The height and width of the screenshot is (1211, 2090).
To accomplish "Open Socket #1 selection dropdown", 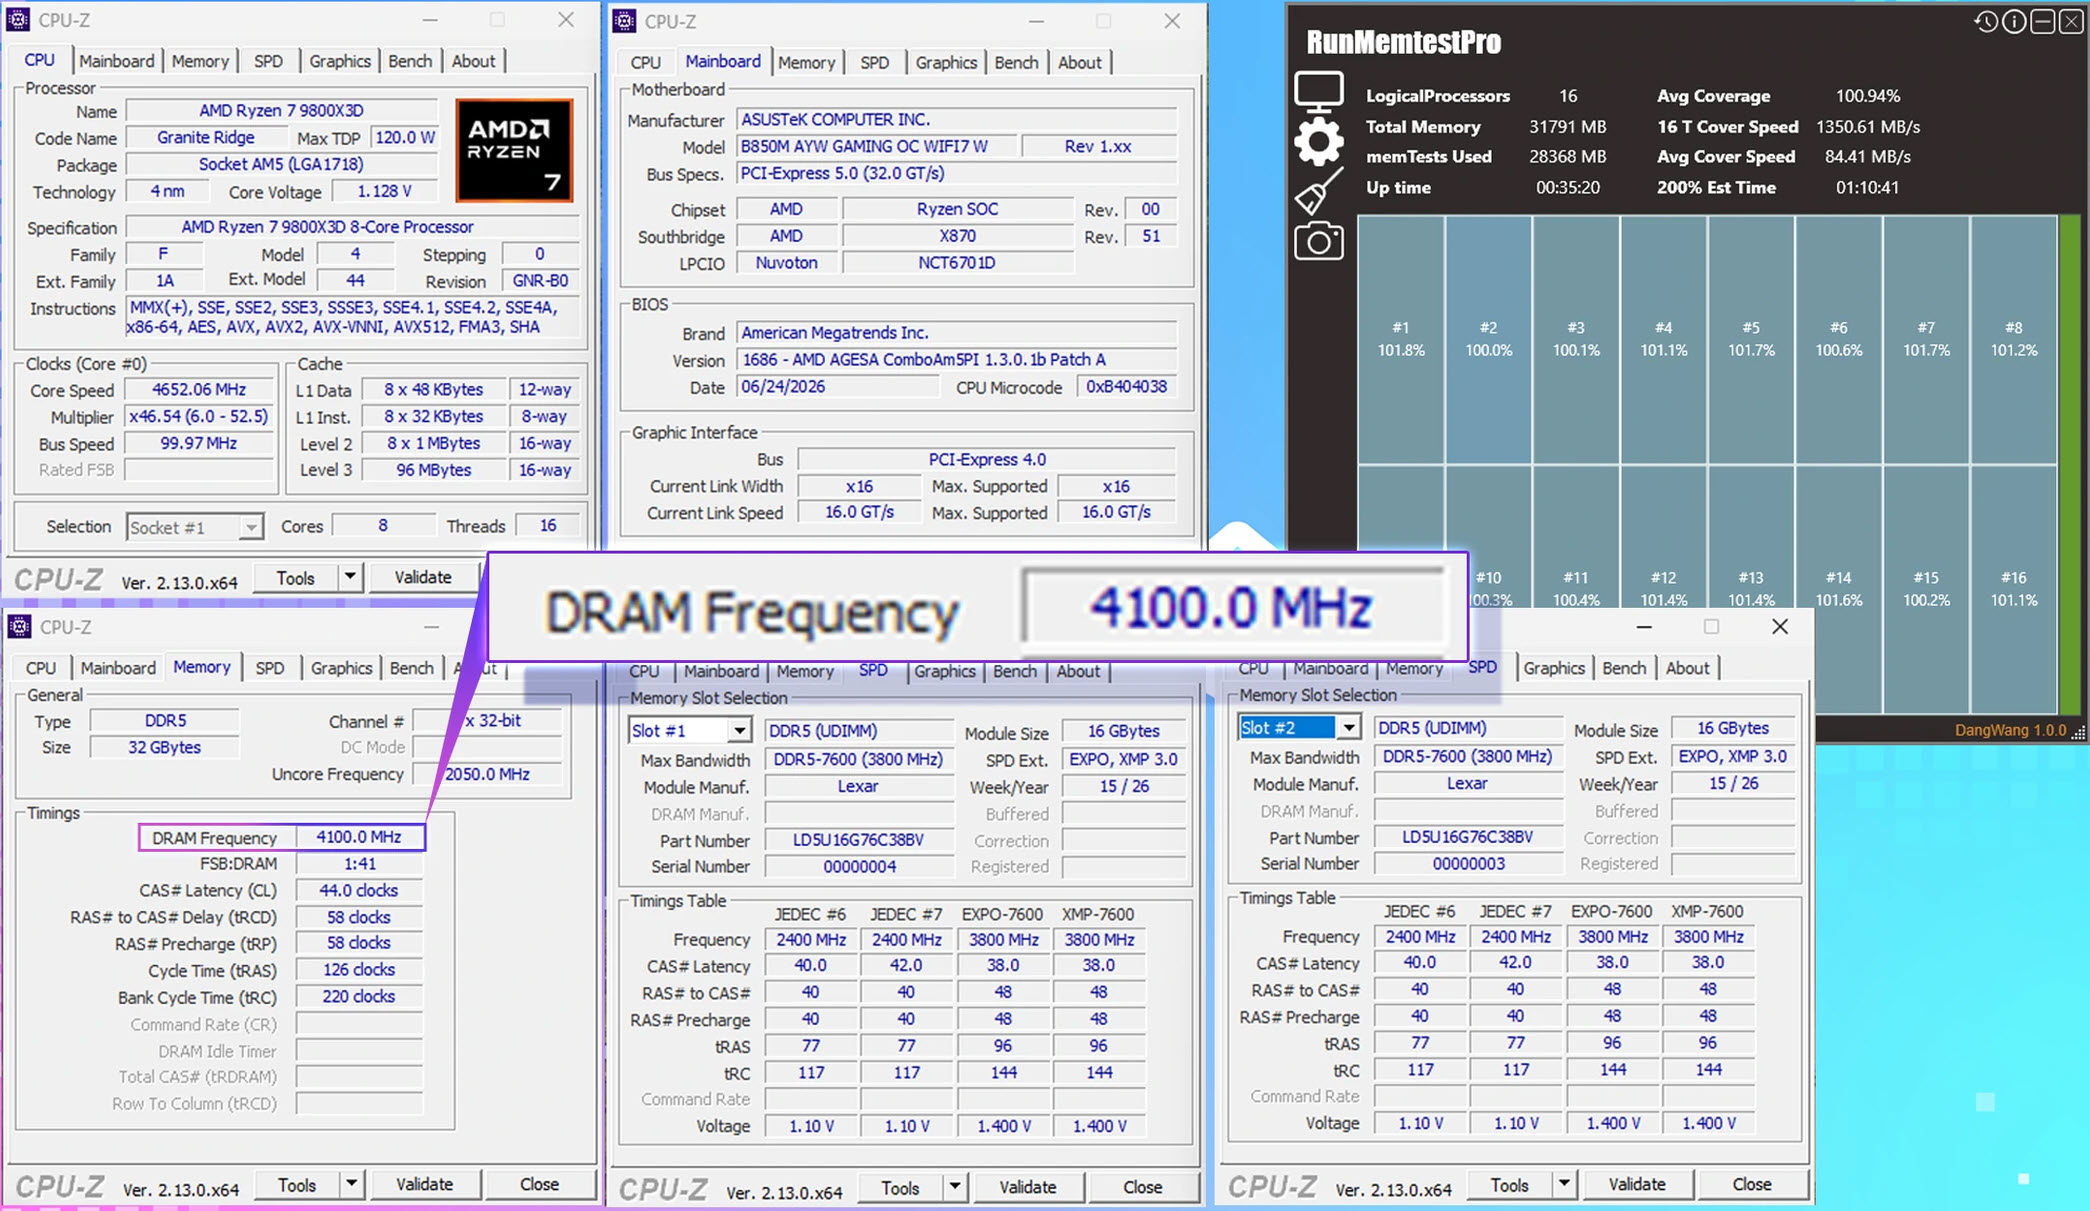I will (195, 527).
